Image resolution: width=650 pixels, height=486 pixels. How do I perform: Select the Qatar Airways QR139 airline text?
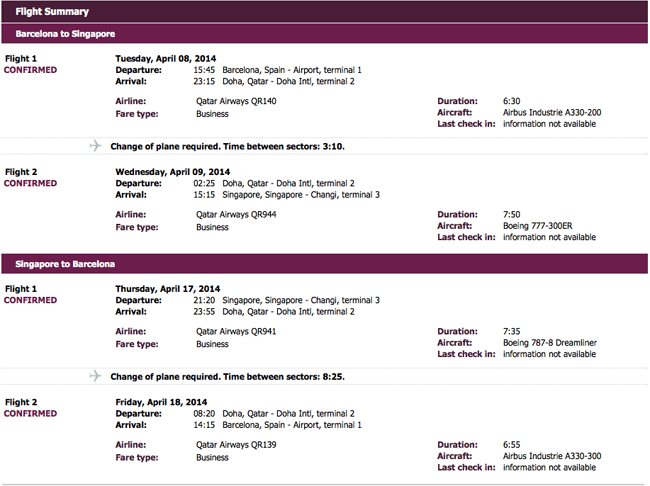235,444
